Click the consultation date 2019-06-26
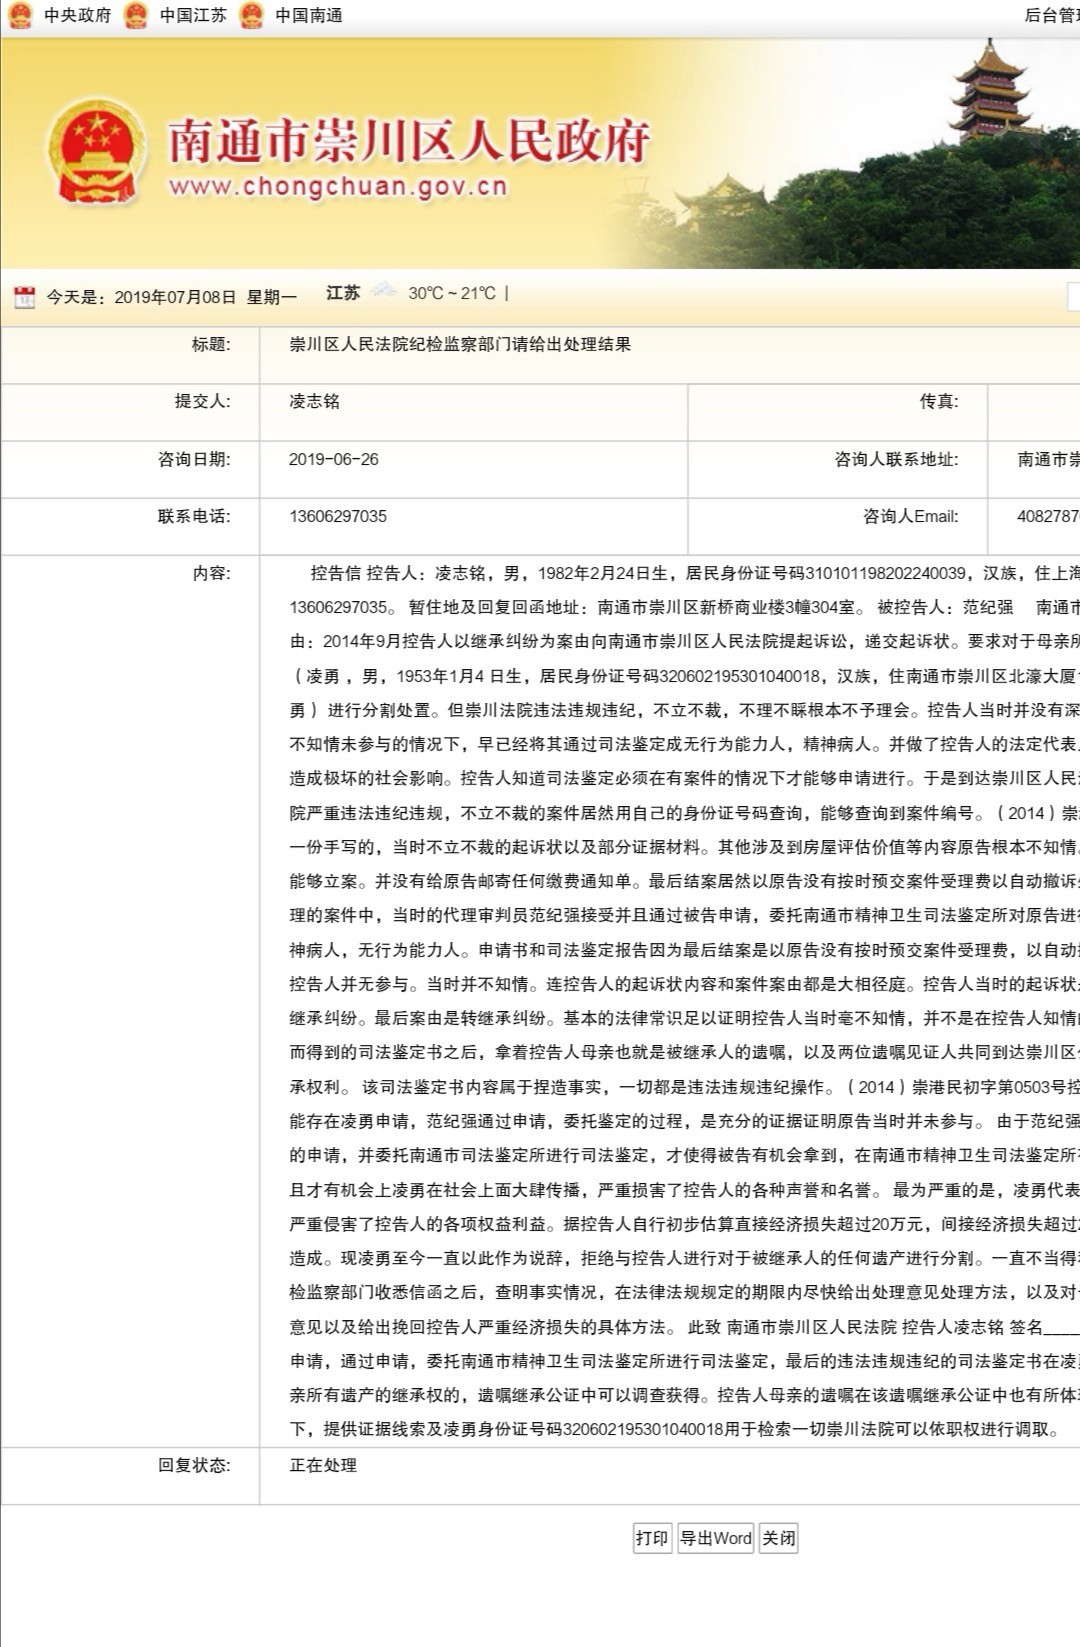Viewport: 1080px width, 1647px height. coord(333,459)
